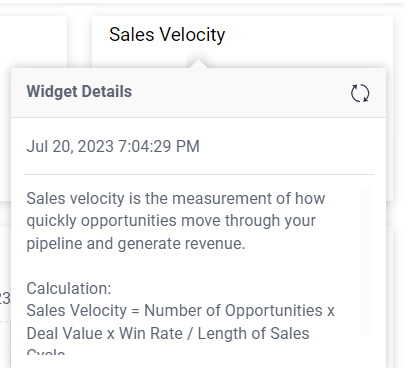Click the truncated "Cycle" text at the popup bottom
The height and width of the screenshot is (368, 410).
pos(46,351)
